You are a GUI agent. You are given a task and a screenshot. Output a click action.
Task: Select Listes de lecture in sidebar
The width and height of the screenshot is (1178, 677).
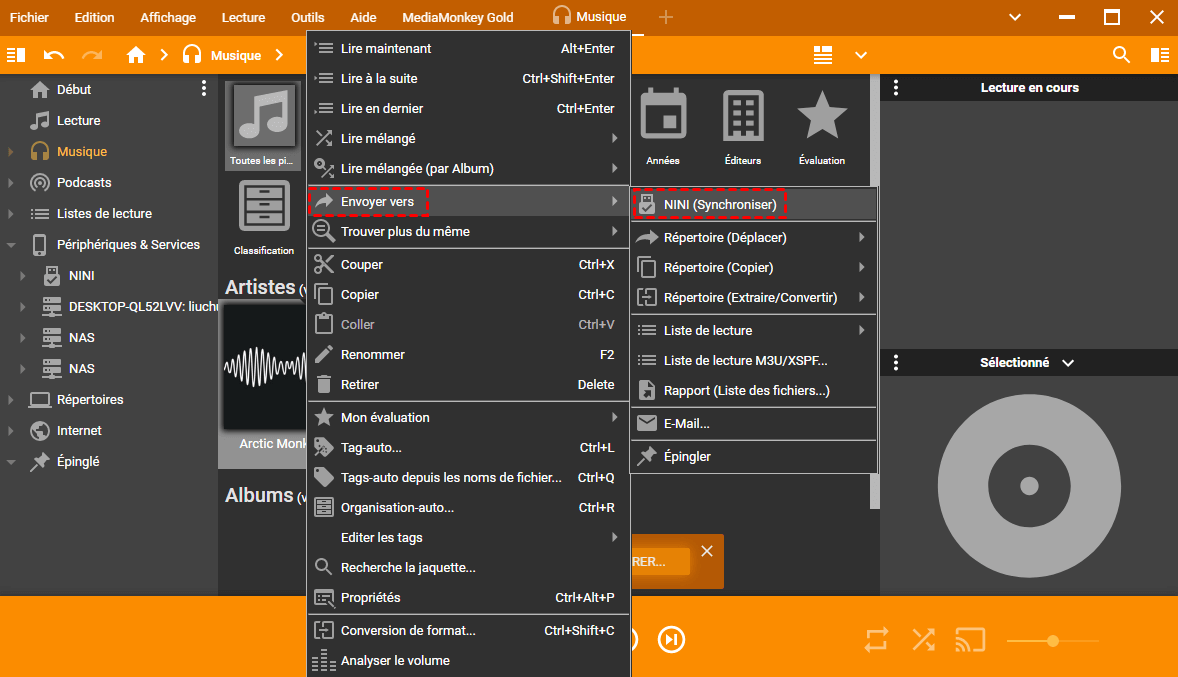(x=104, y=214)
